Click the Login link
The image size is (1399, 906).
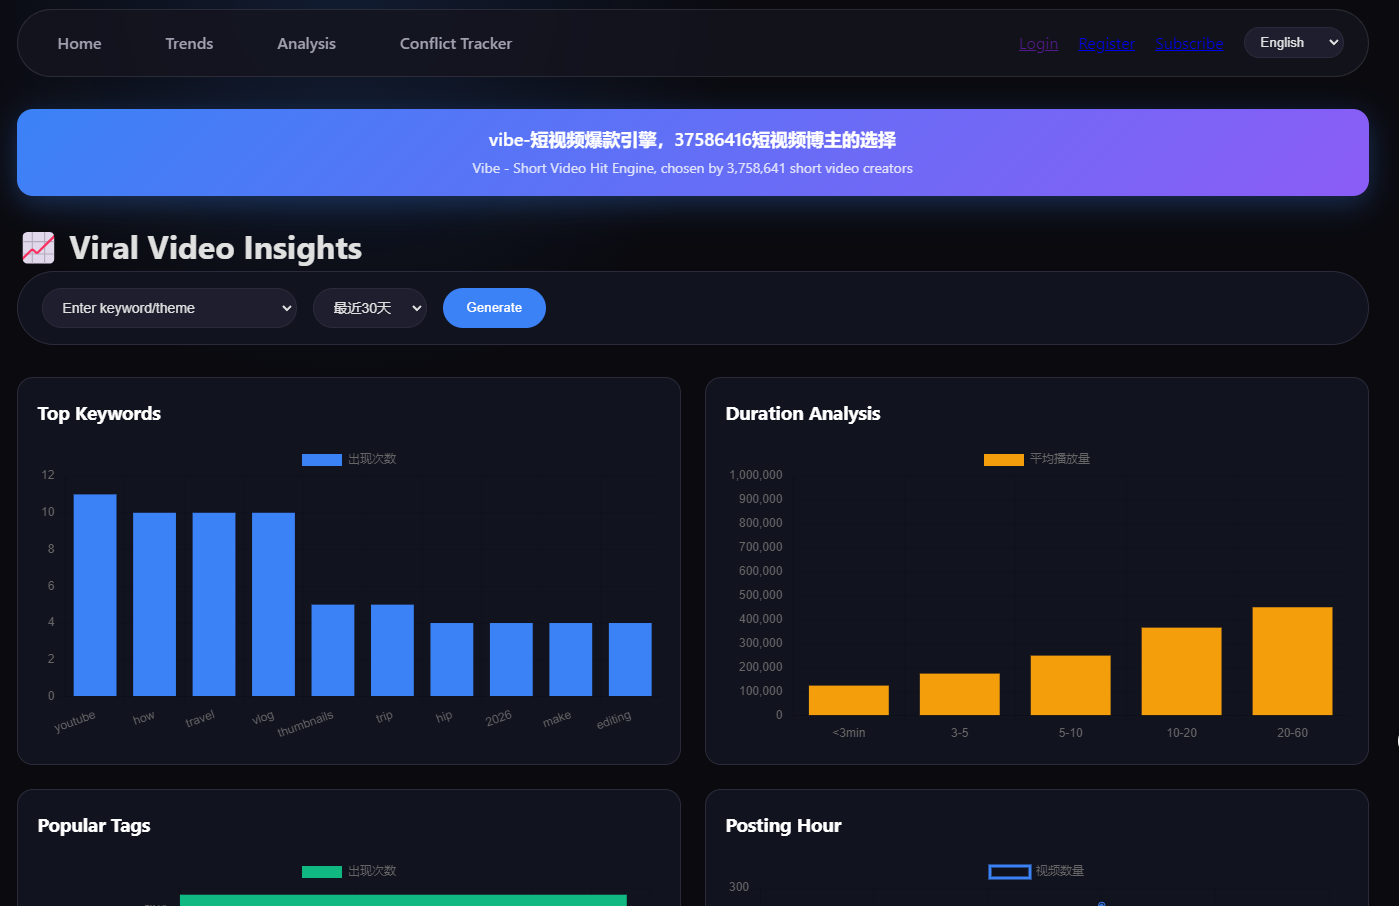click(x=1038, y=43)
